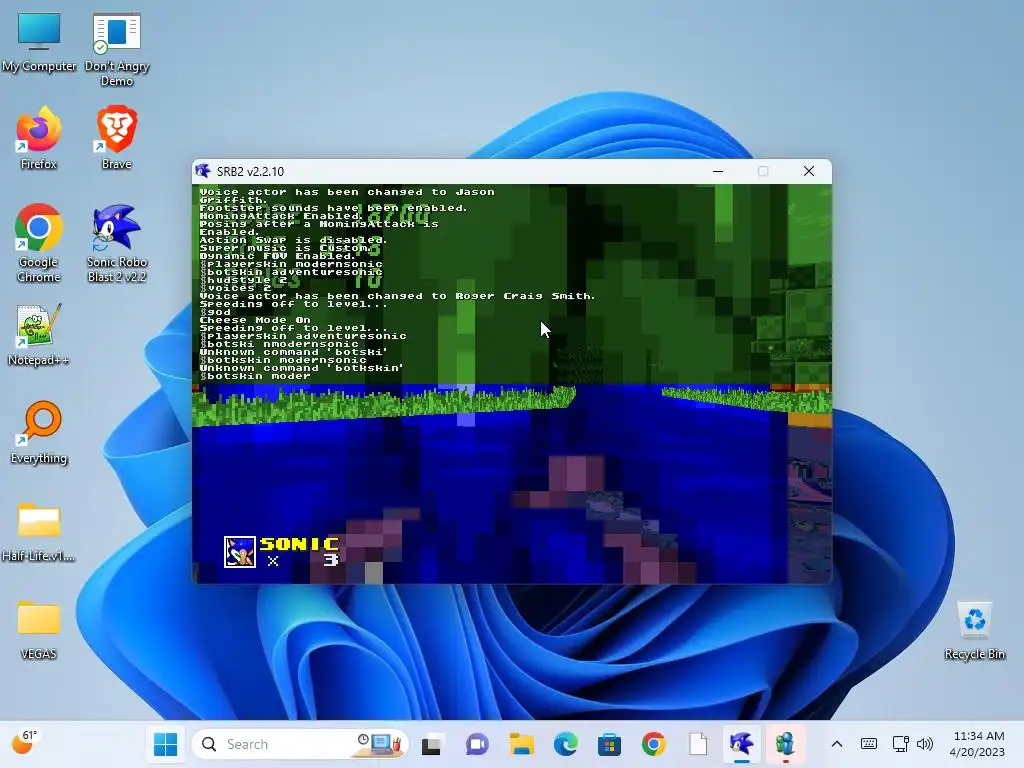Launch Microsoft Edge from the taskbar

pyautogui.click(x=566, y=744)
